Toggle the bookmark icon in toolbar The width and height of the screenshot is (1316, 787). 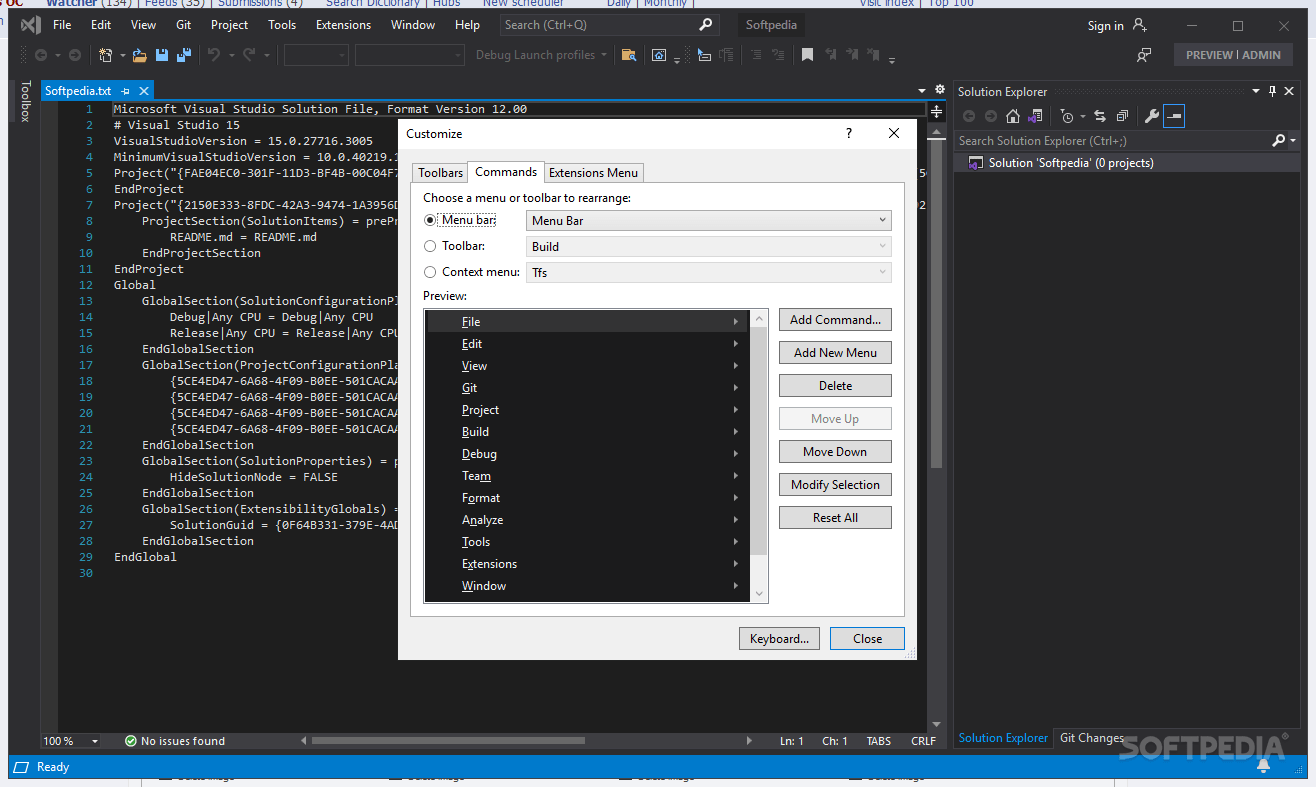tap(807, 55)
